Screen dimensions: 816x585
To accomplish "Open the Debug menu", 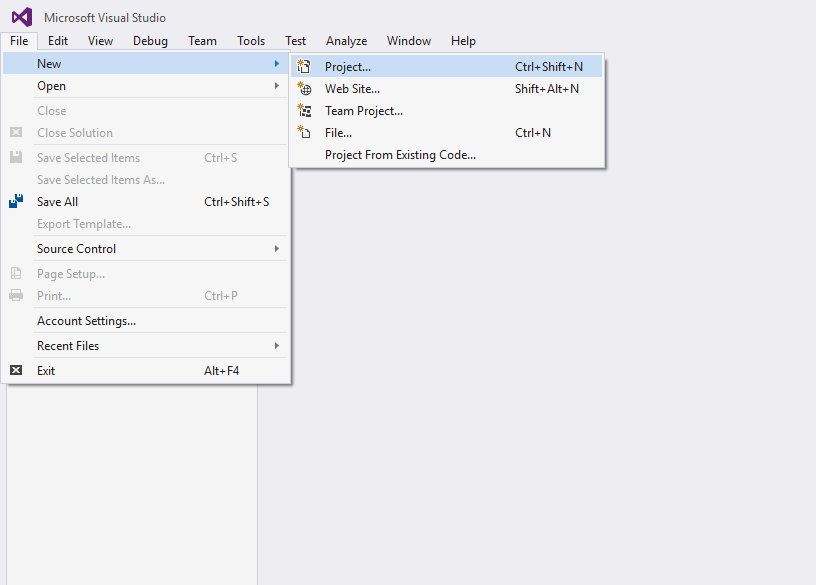I will click(x=150, y=41).
